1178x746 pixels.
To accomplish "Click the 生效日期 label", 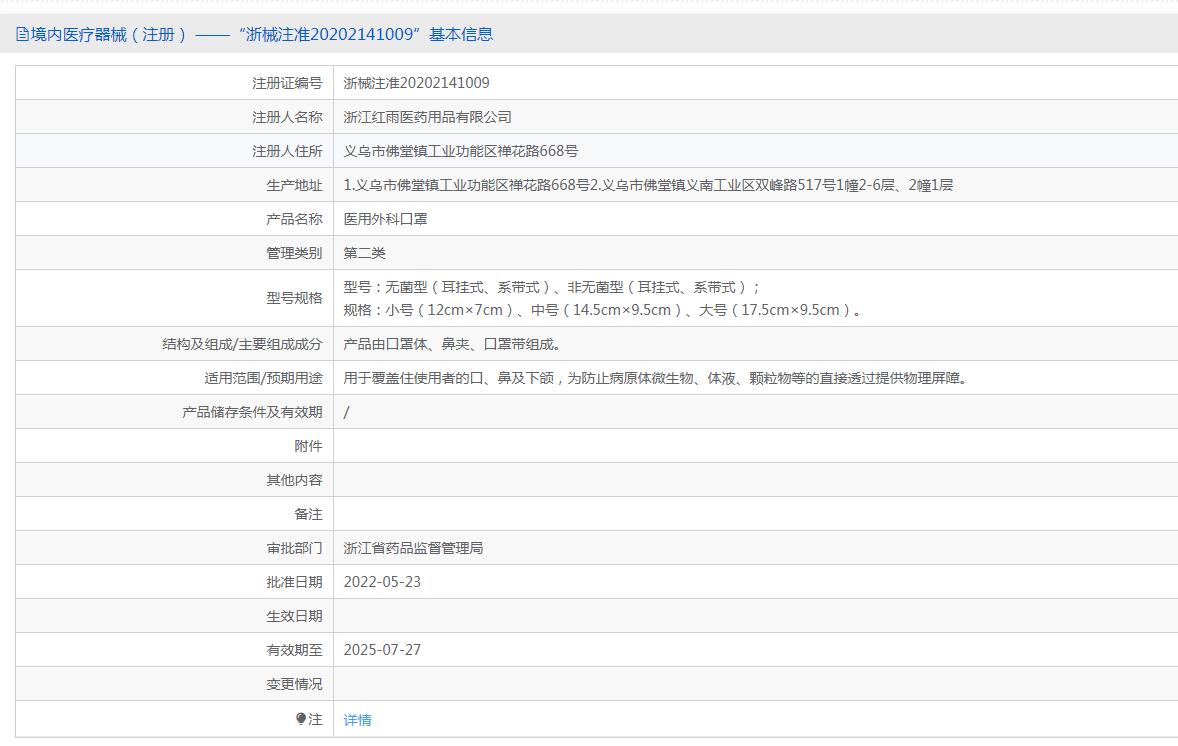I will pos(294,616).
